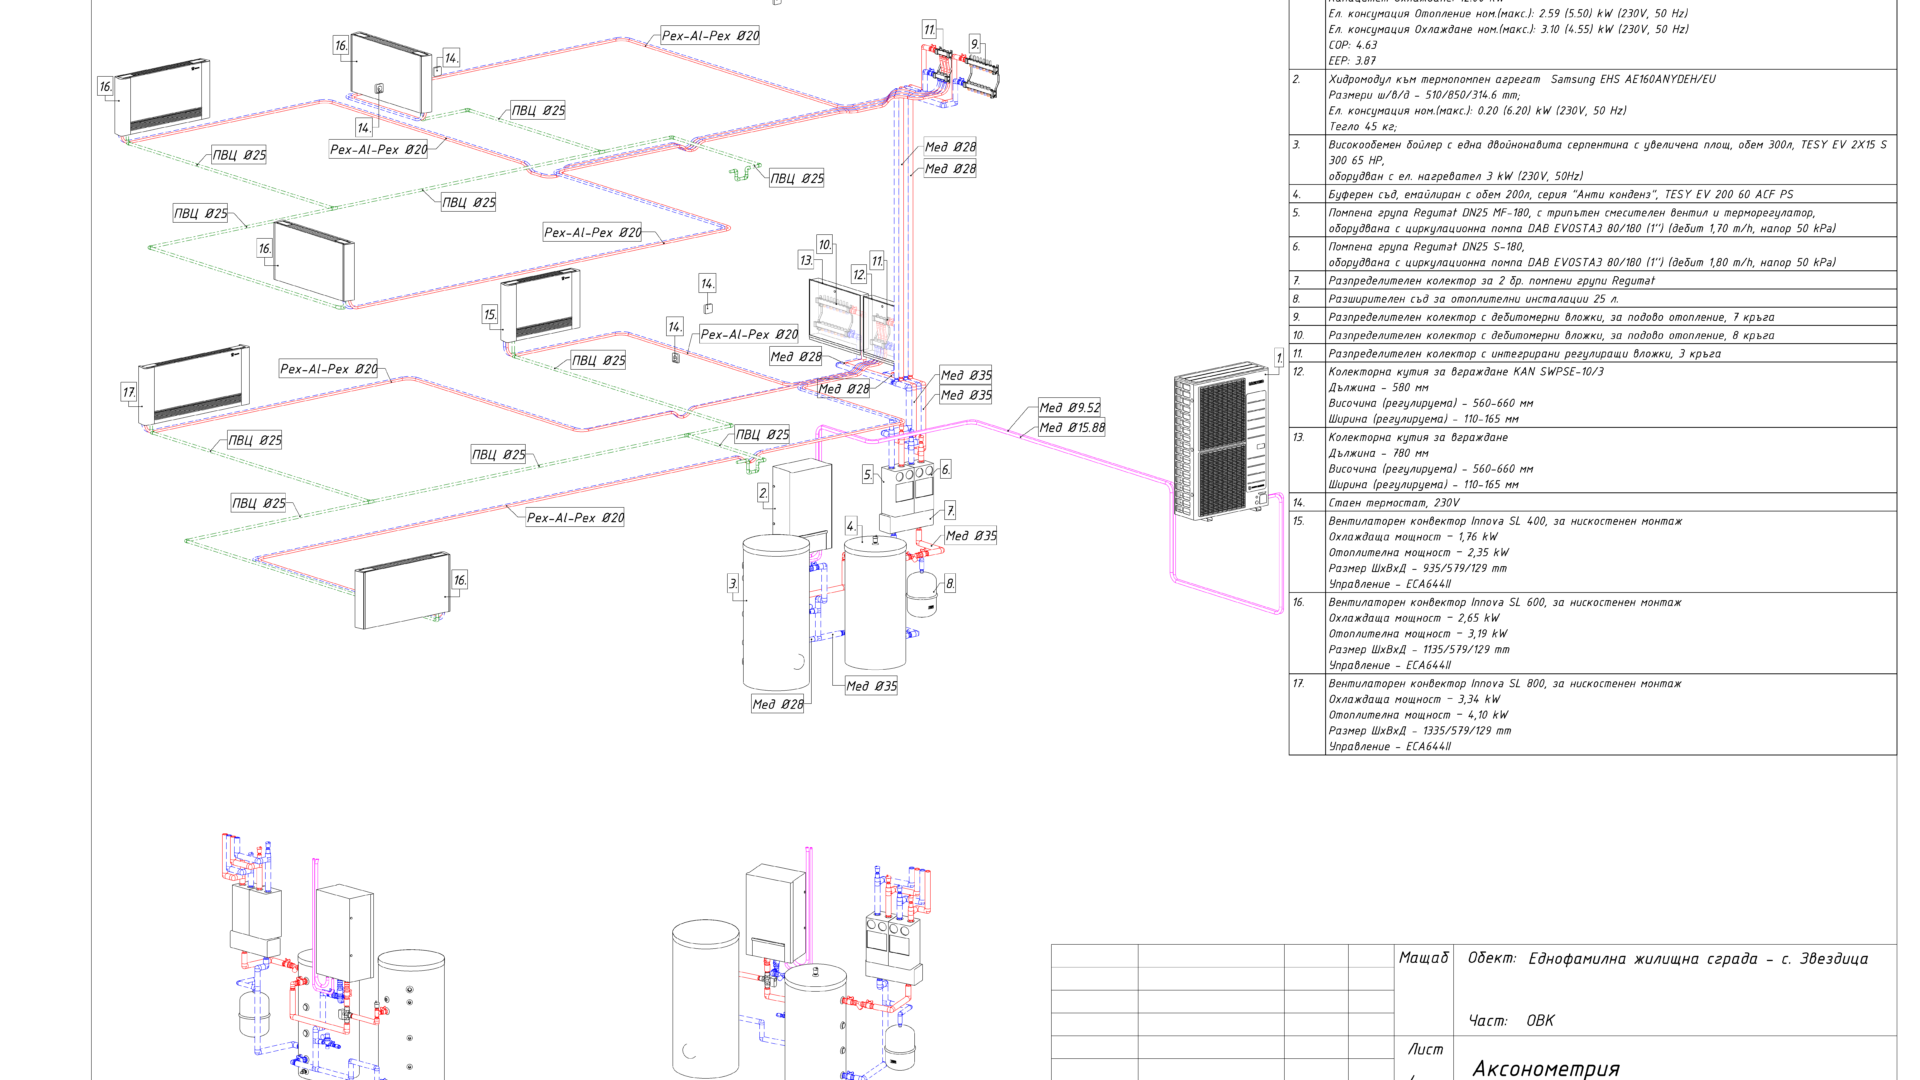The width and height of the screenshot is (1920, 1080).
Task: Click the legend row 'Разпределителен колектор за 2 бр. помпени групи Regumat'
Action: tap(1593, 281)
